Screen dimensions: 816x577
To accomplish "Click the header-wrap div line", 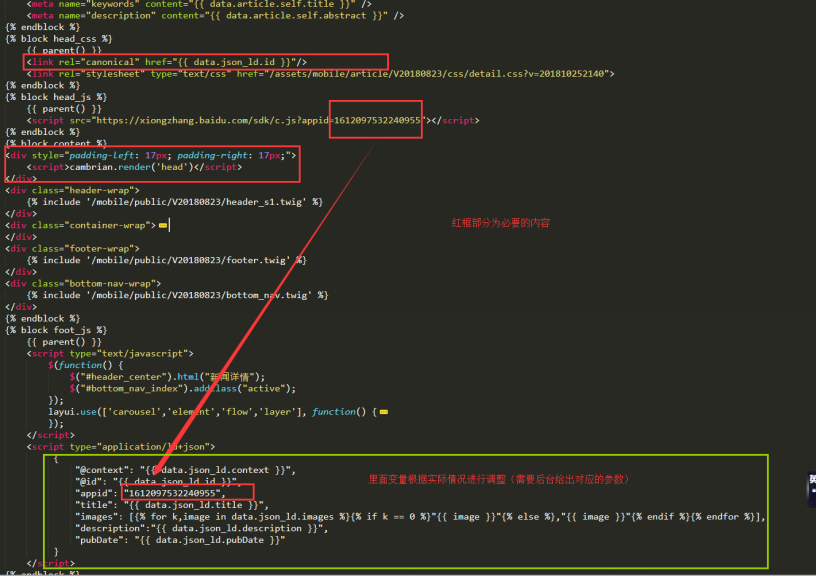I will pyautogui.click(x=72, y=190).
